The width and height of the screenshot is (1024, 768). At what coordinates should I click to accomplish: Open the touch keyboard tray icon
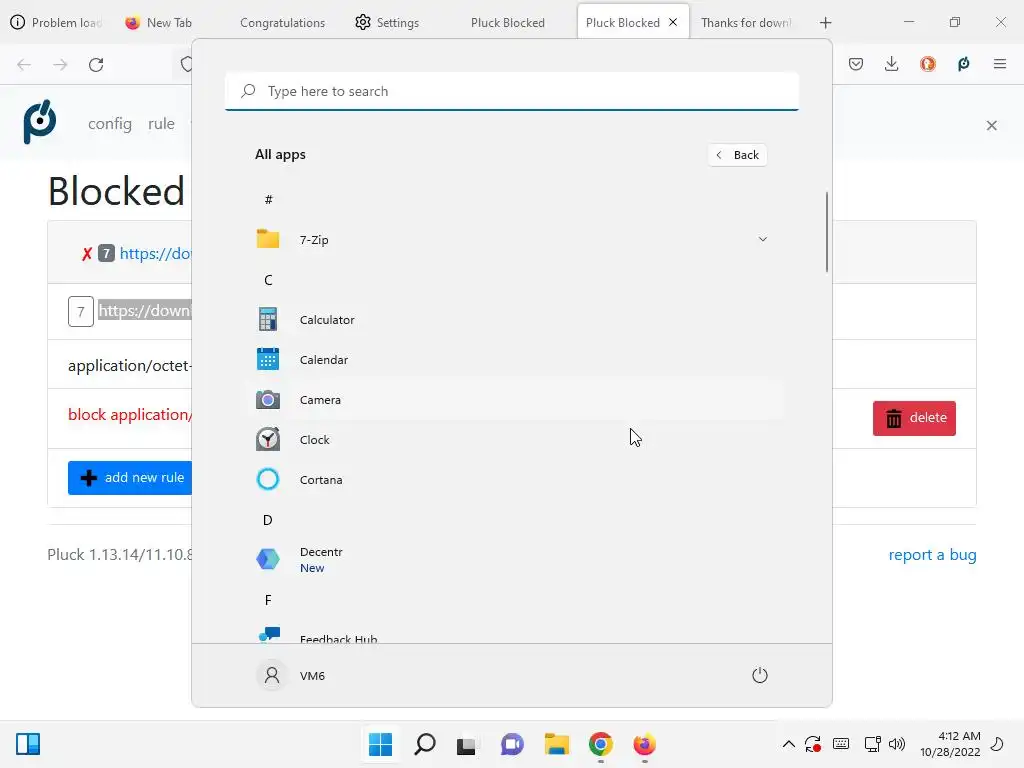tap(841, 744)
